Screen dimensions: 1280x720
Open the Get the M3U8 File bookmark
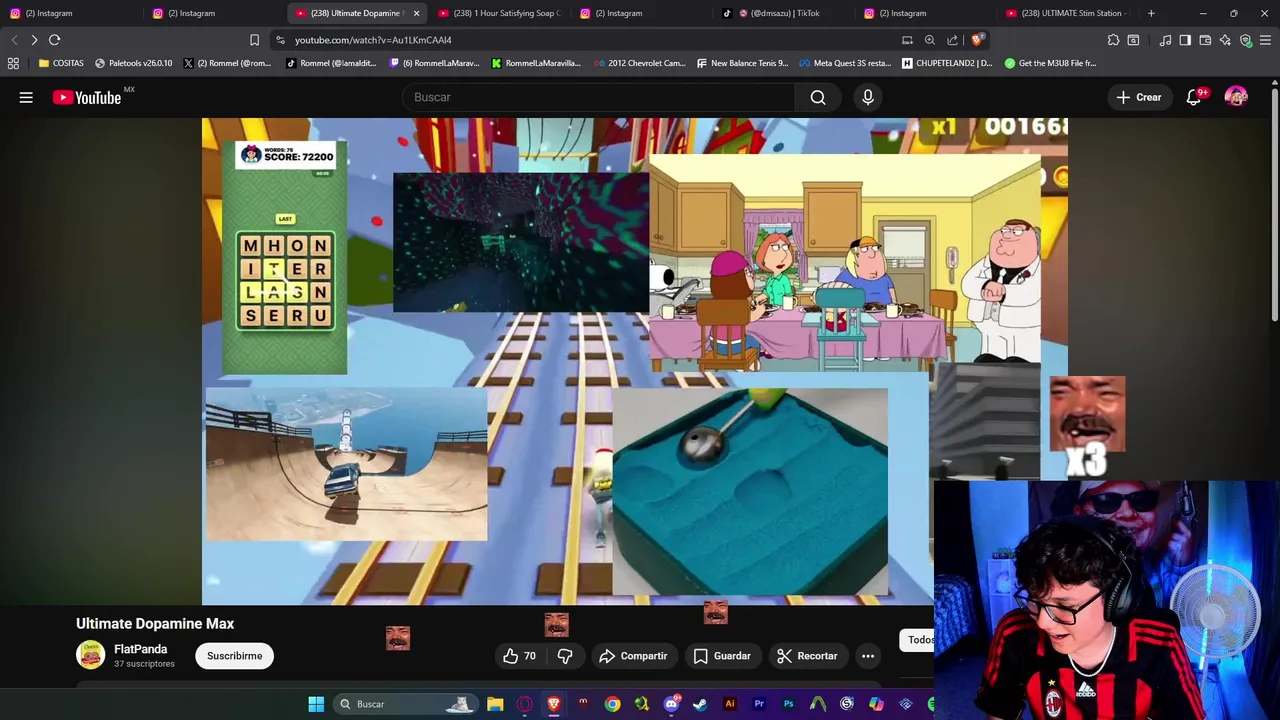coord(1050,63)
